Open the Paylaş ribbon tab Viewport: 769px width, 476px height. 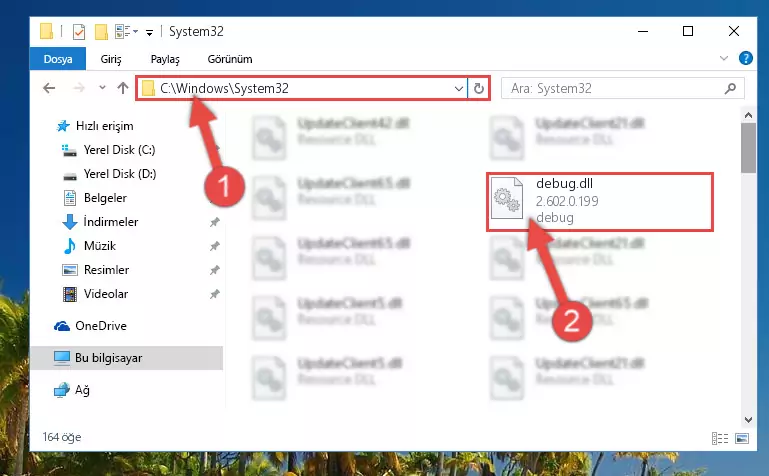point(165,59)
